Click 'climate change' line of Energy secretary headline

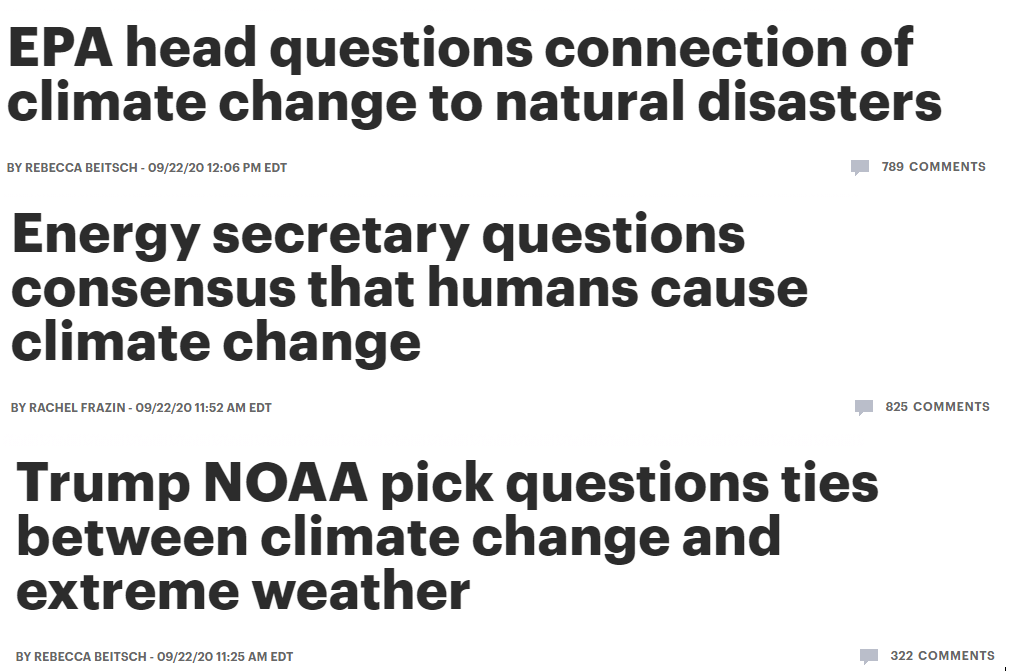click(216, 342)
